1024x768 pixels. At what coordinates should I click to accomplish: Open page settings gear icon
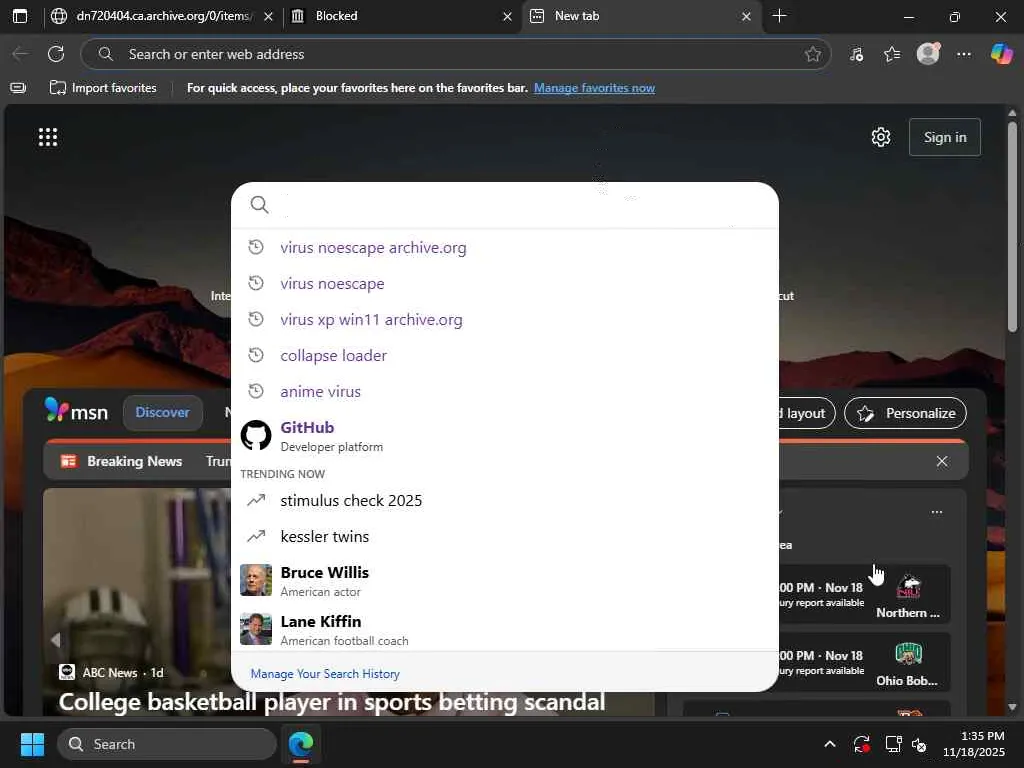(x=881, y=137)
